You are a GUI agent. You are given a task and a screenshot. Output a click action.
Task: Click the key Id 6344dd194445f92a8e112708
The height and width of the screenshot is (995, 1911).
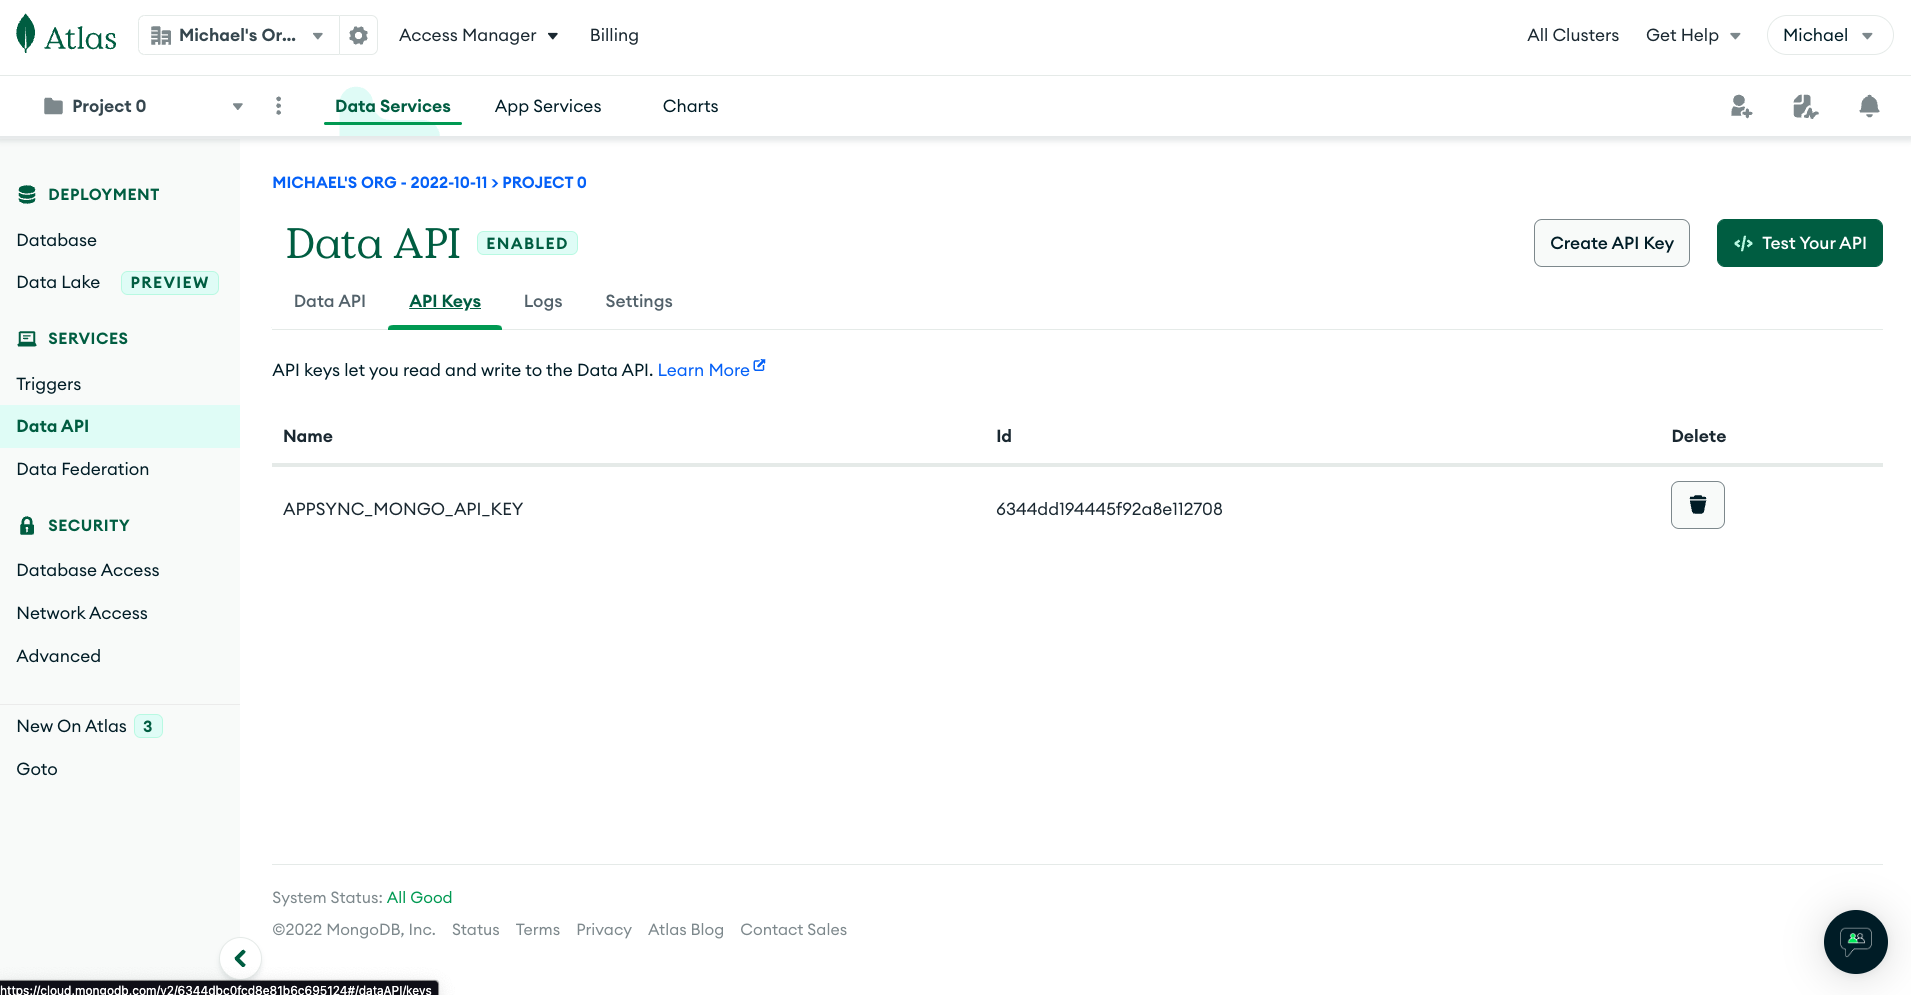1109,509
